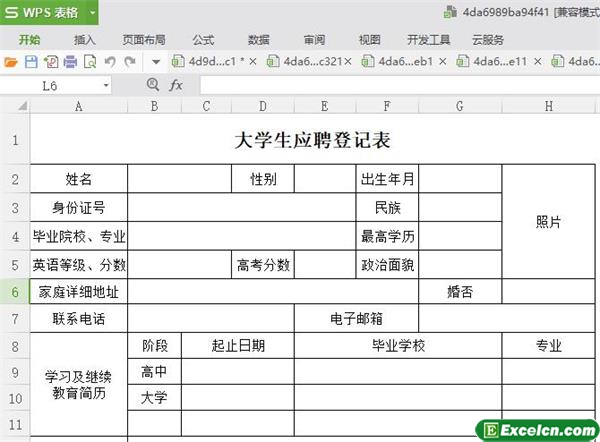Click the 政治面貌 cell
The height and width of the screenshot is (442, 600).
387,265
